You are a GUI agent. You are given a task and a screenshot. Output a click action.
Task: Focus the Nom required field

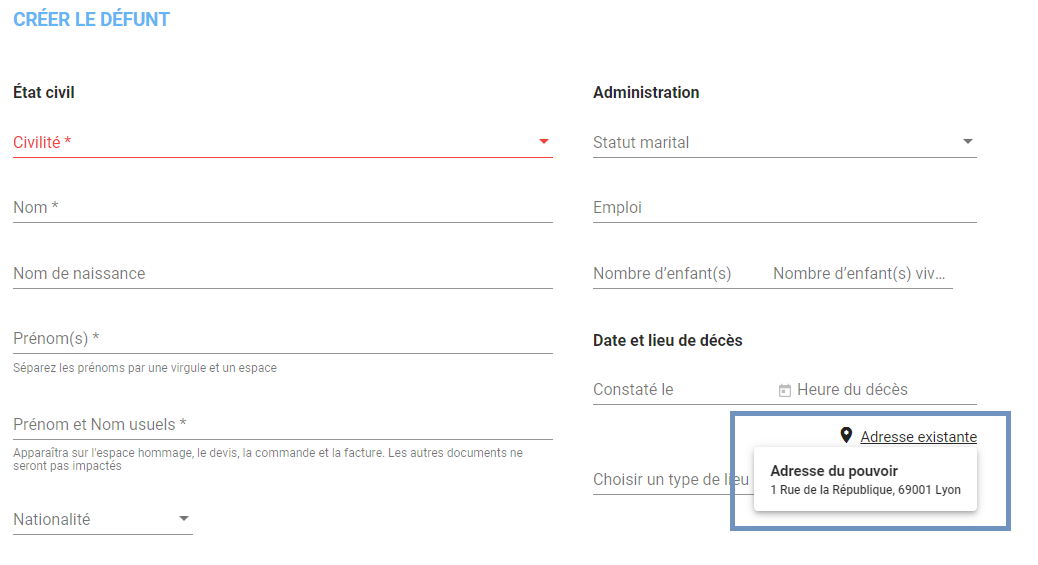(x=283, y=207)
